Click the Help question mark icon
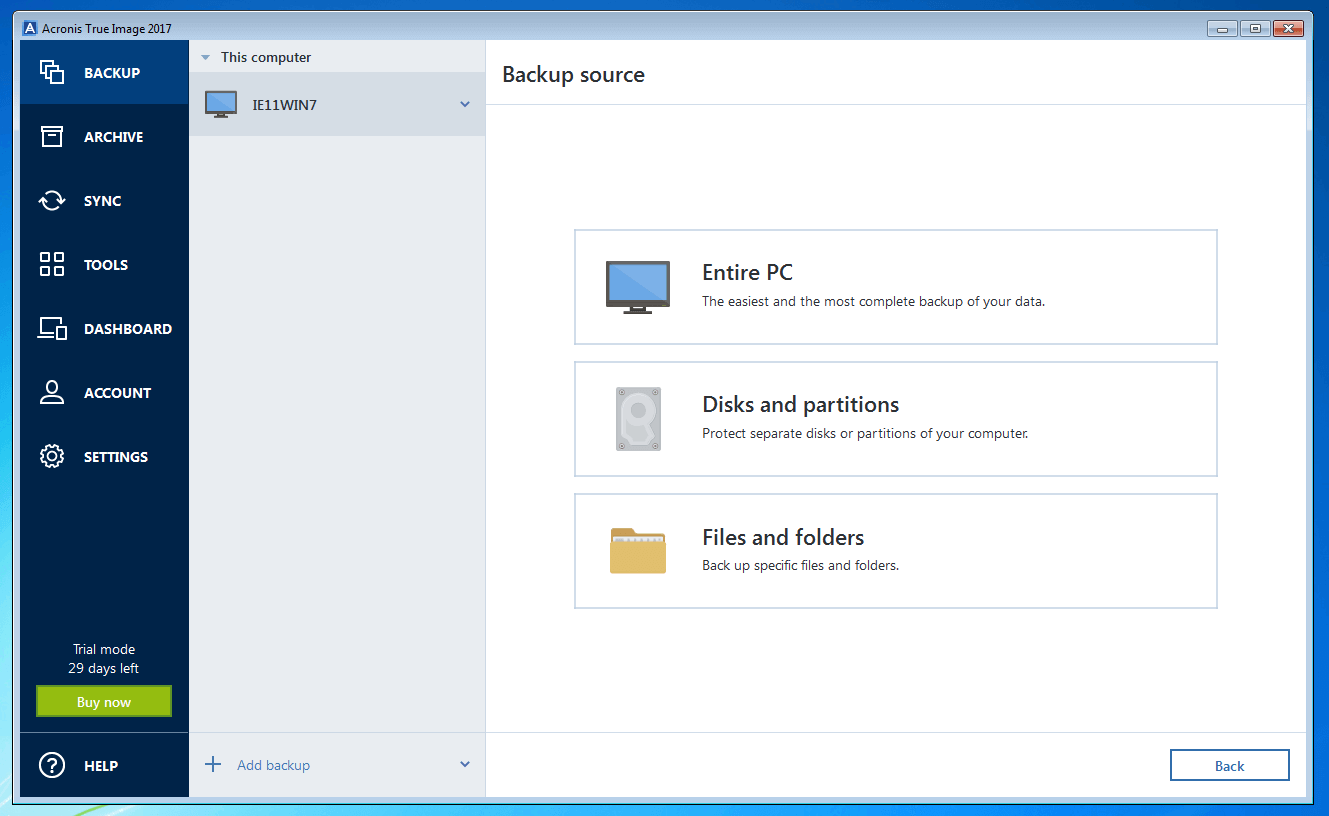Image resolution: width=1329 pixels, height=816 pixels. click(52, 765)
